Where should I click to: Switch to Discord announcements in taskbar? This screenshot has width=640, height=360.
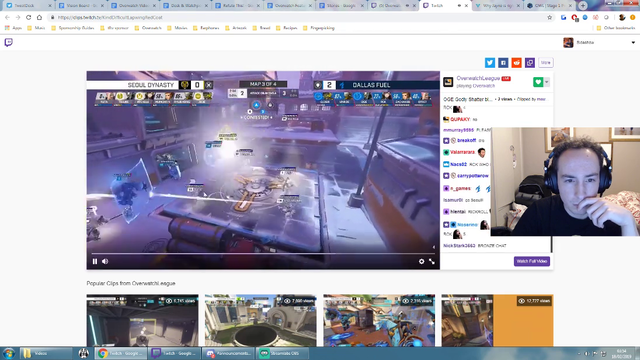pos(229,353)
